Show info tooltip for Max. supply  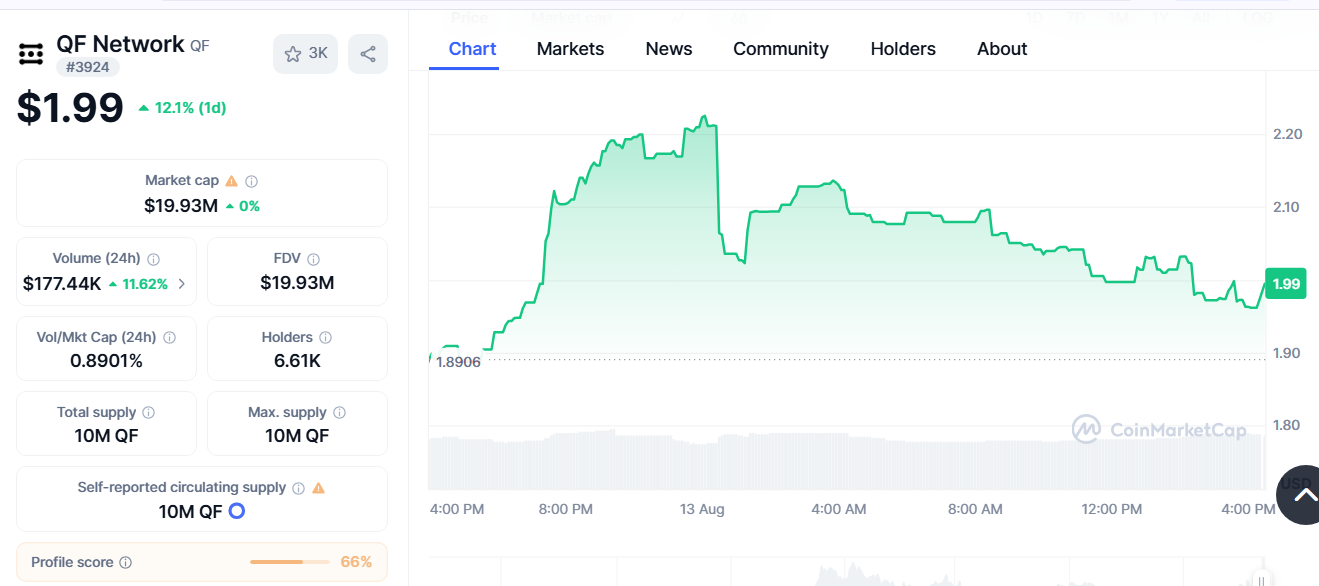tap(340, 413)
